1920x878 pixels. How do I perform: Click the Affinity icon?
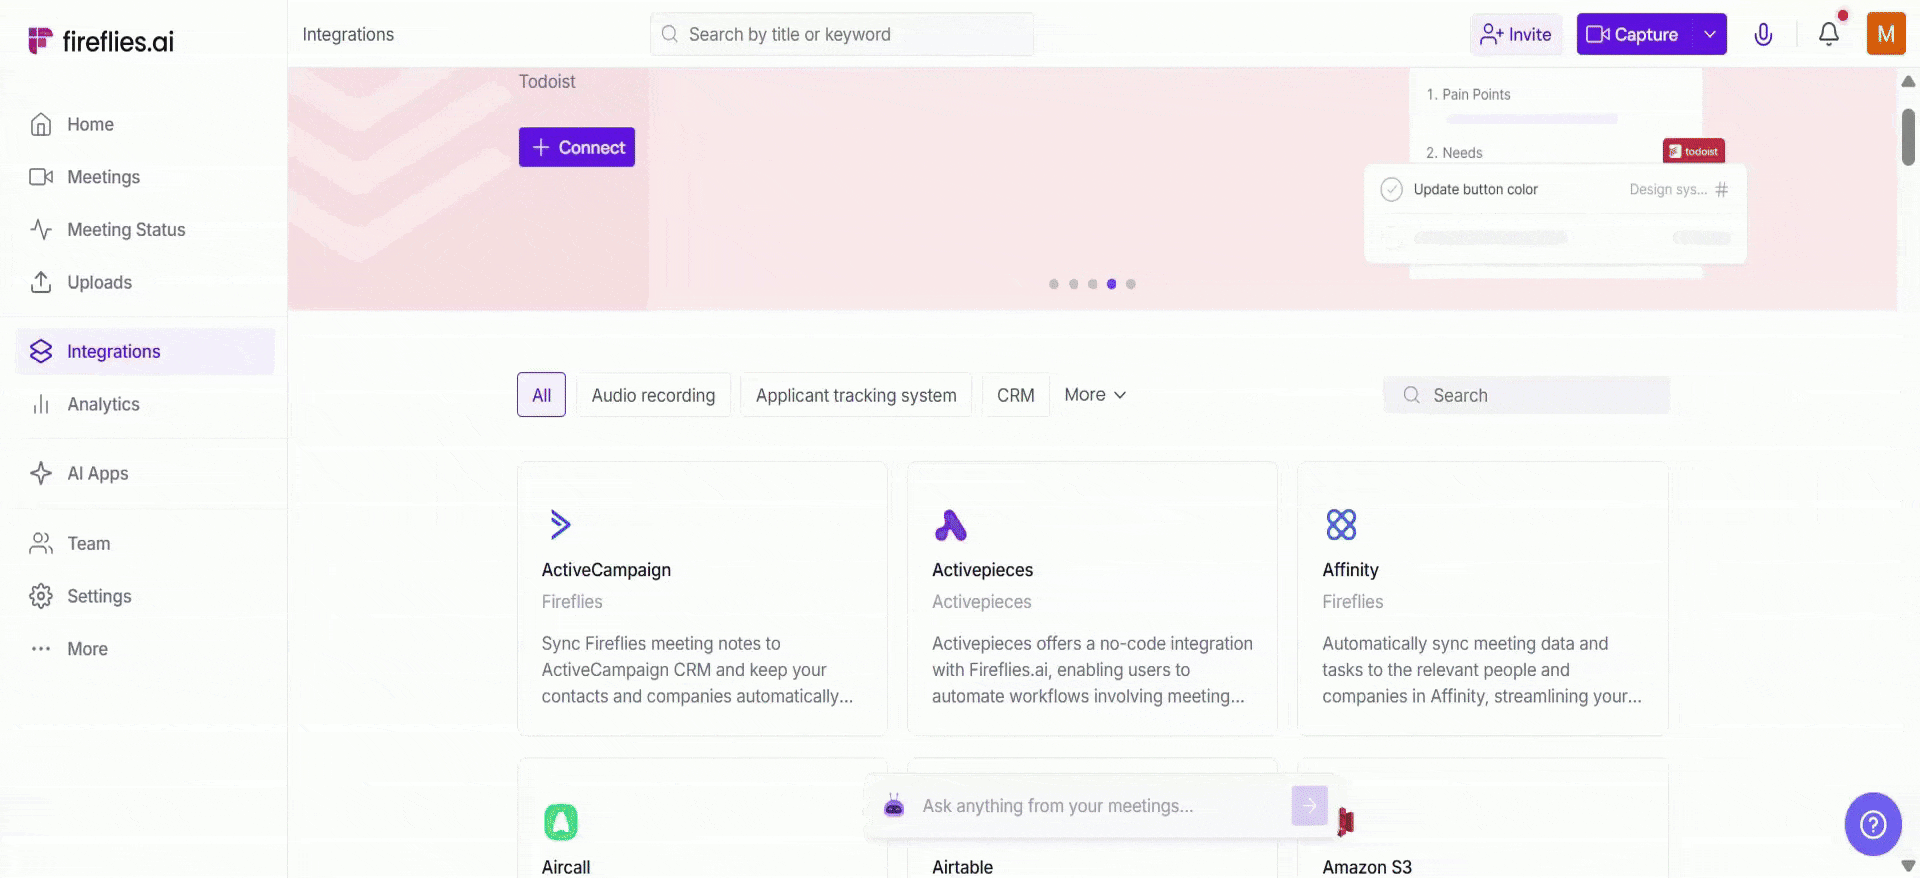1341,524
